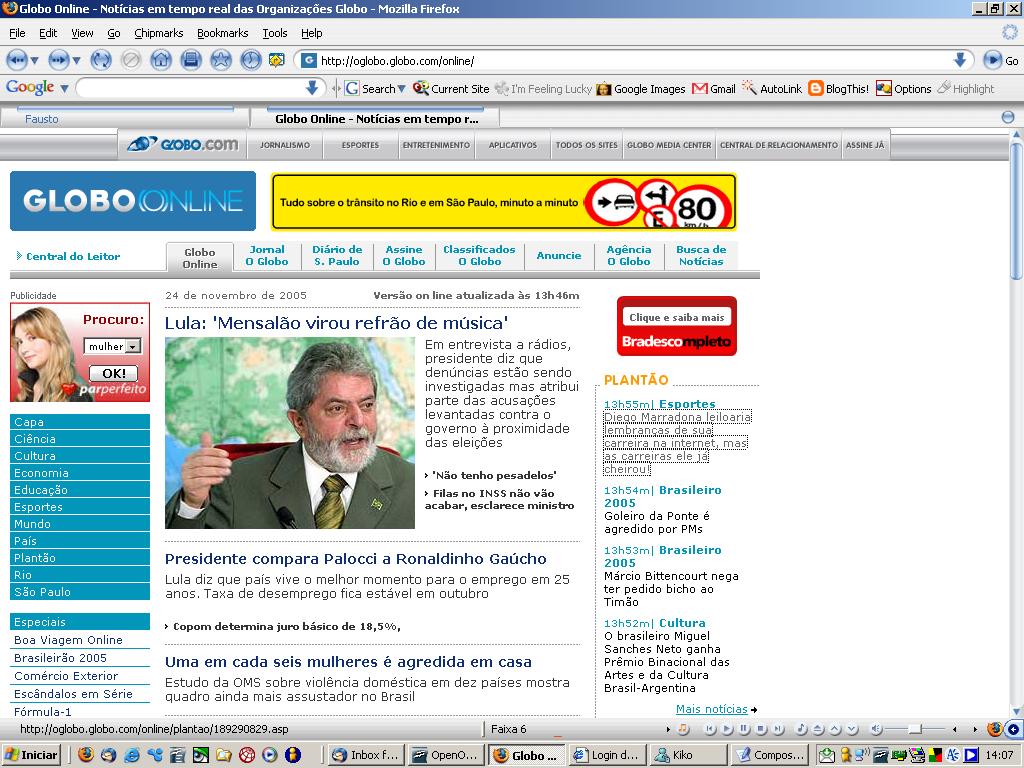Click the music player Previous track button
The height and width of the screenshot is (768, 1024).
pos(711,729)
